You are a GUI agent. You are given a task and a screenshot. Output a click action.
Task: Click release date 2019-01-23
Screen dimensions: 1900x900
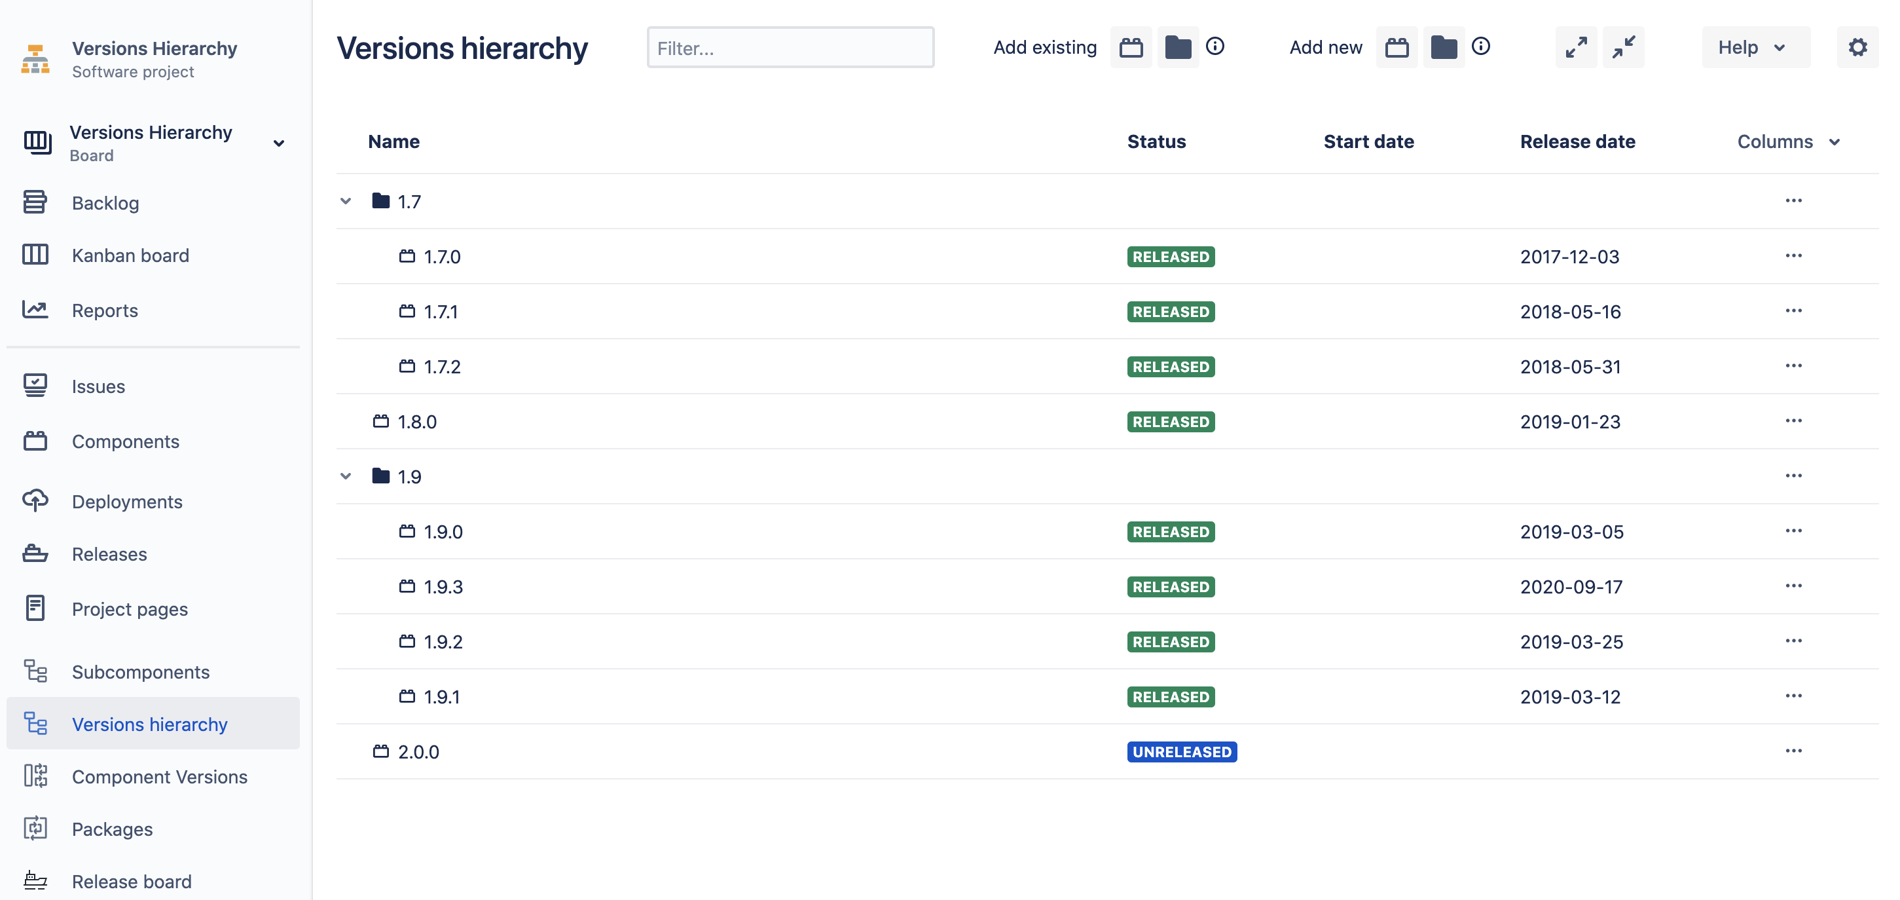click(1571, 422)
